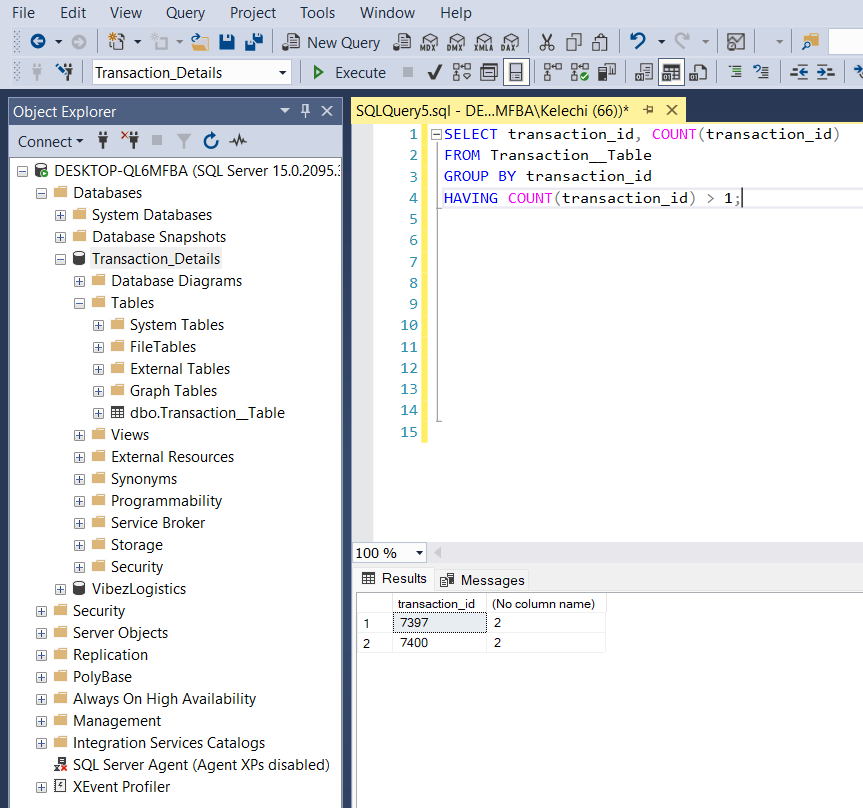Expand the Programmability node
Viewport: 863px width, 808px height.
(x=79, y=500)
